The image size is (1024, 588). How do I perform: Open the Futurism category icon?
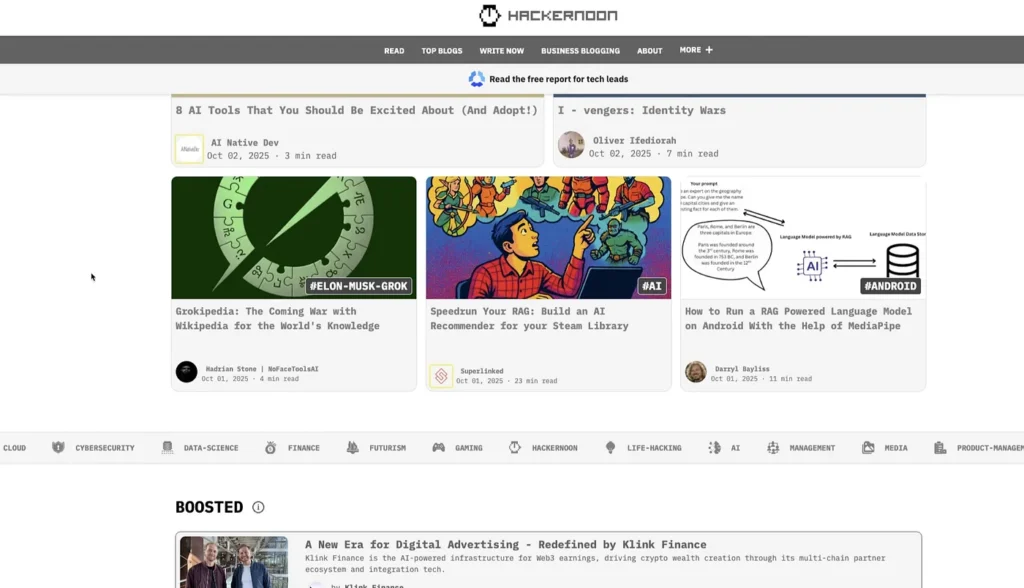point(352,448)
